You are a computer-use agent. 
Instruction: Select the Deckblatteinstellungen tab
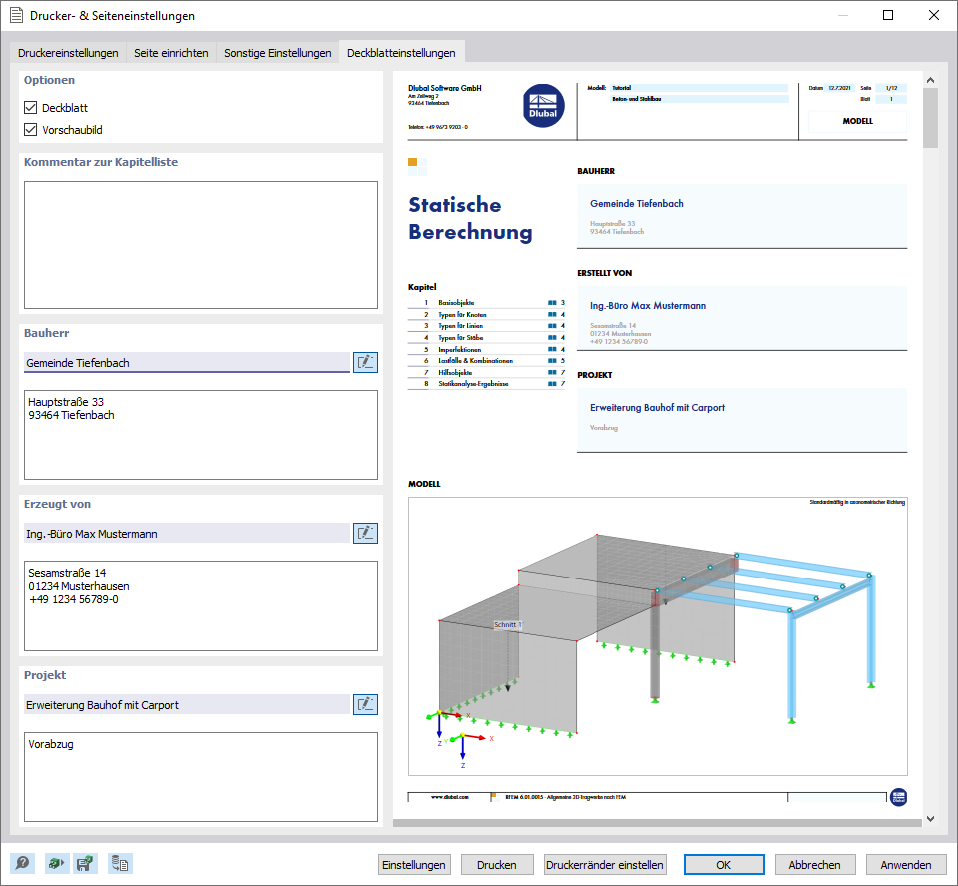[401, 53]
